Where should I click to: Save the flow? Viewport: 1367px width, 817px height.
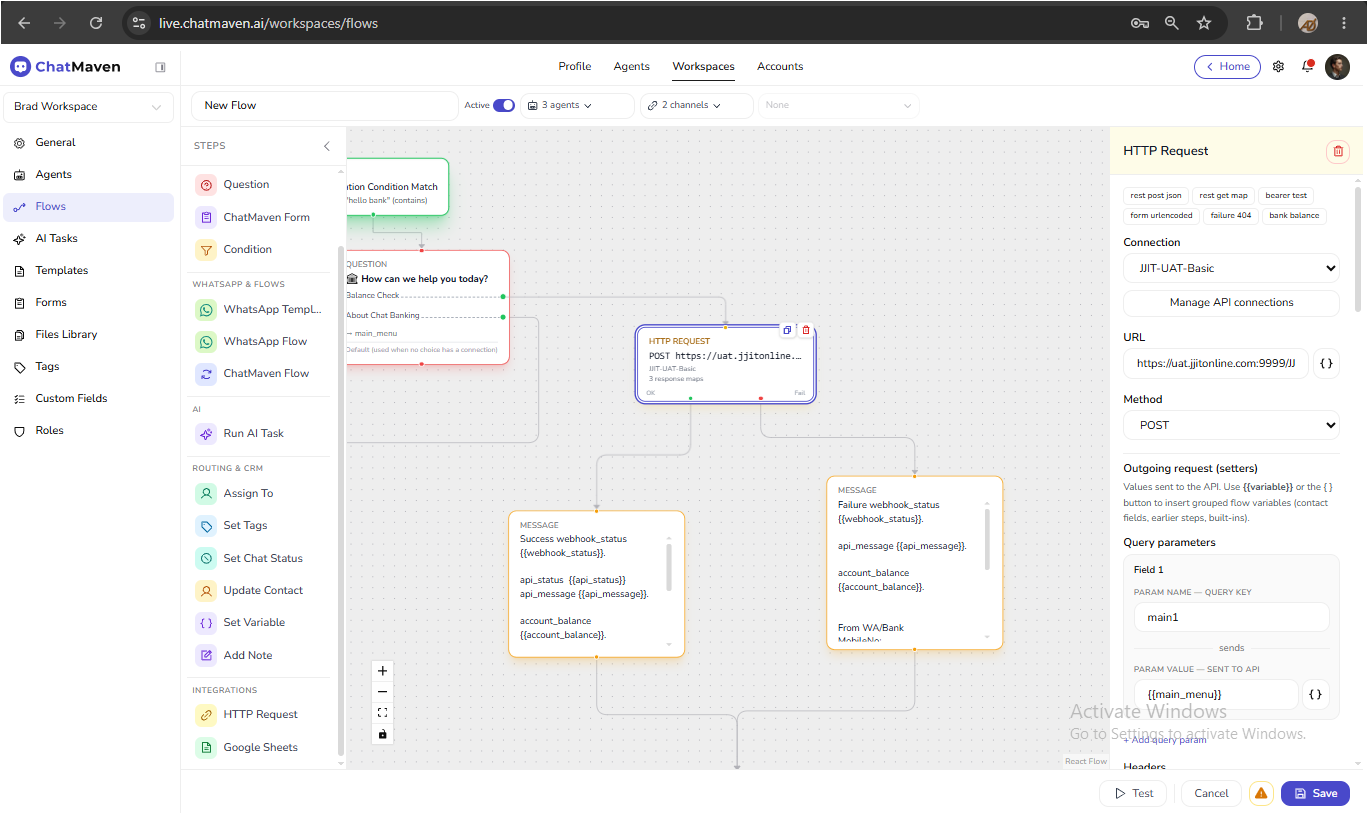pyautogui.click(x=1315, y=793)
